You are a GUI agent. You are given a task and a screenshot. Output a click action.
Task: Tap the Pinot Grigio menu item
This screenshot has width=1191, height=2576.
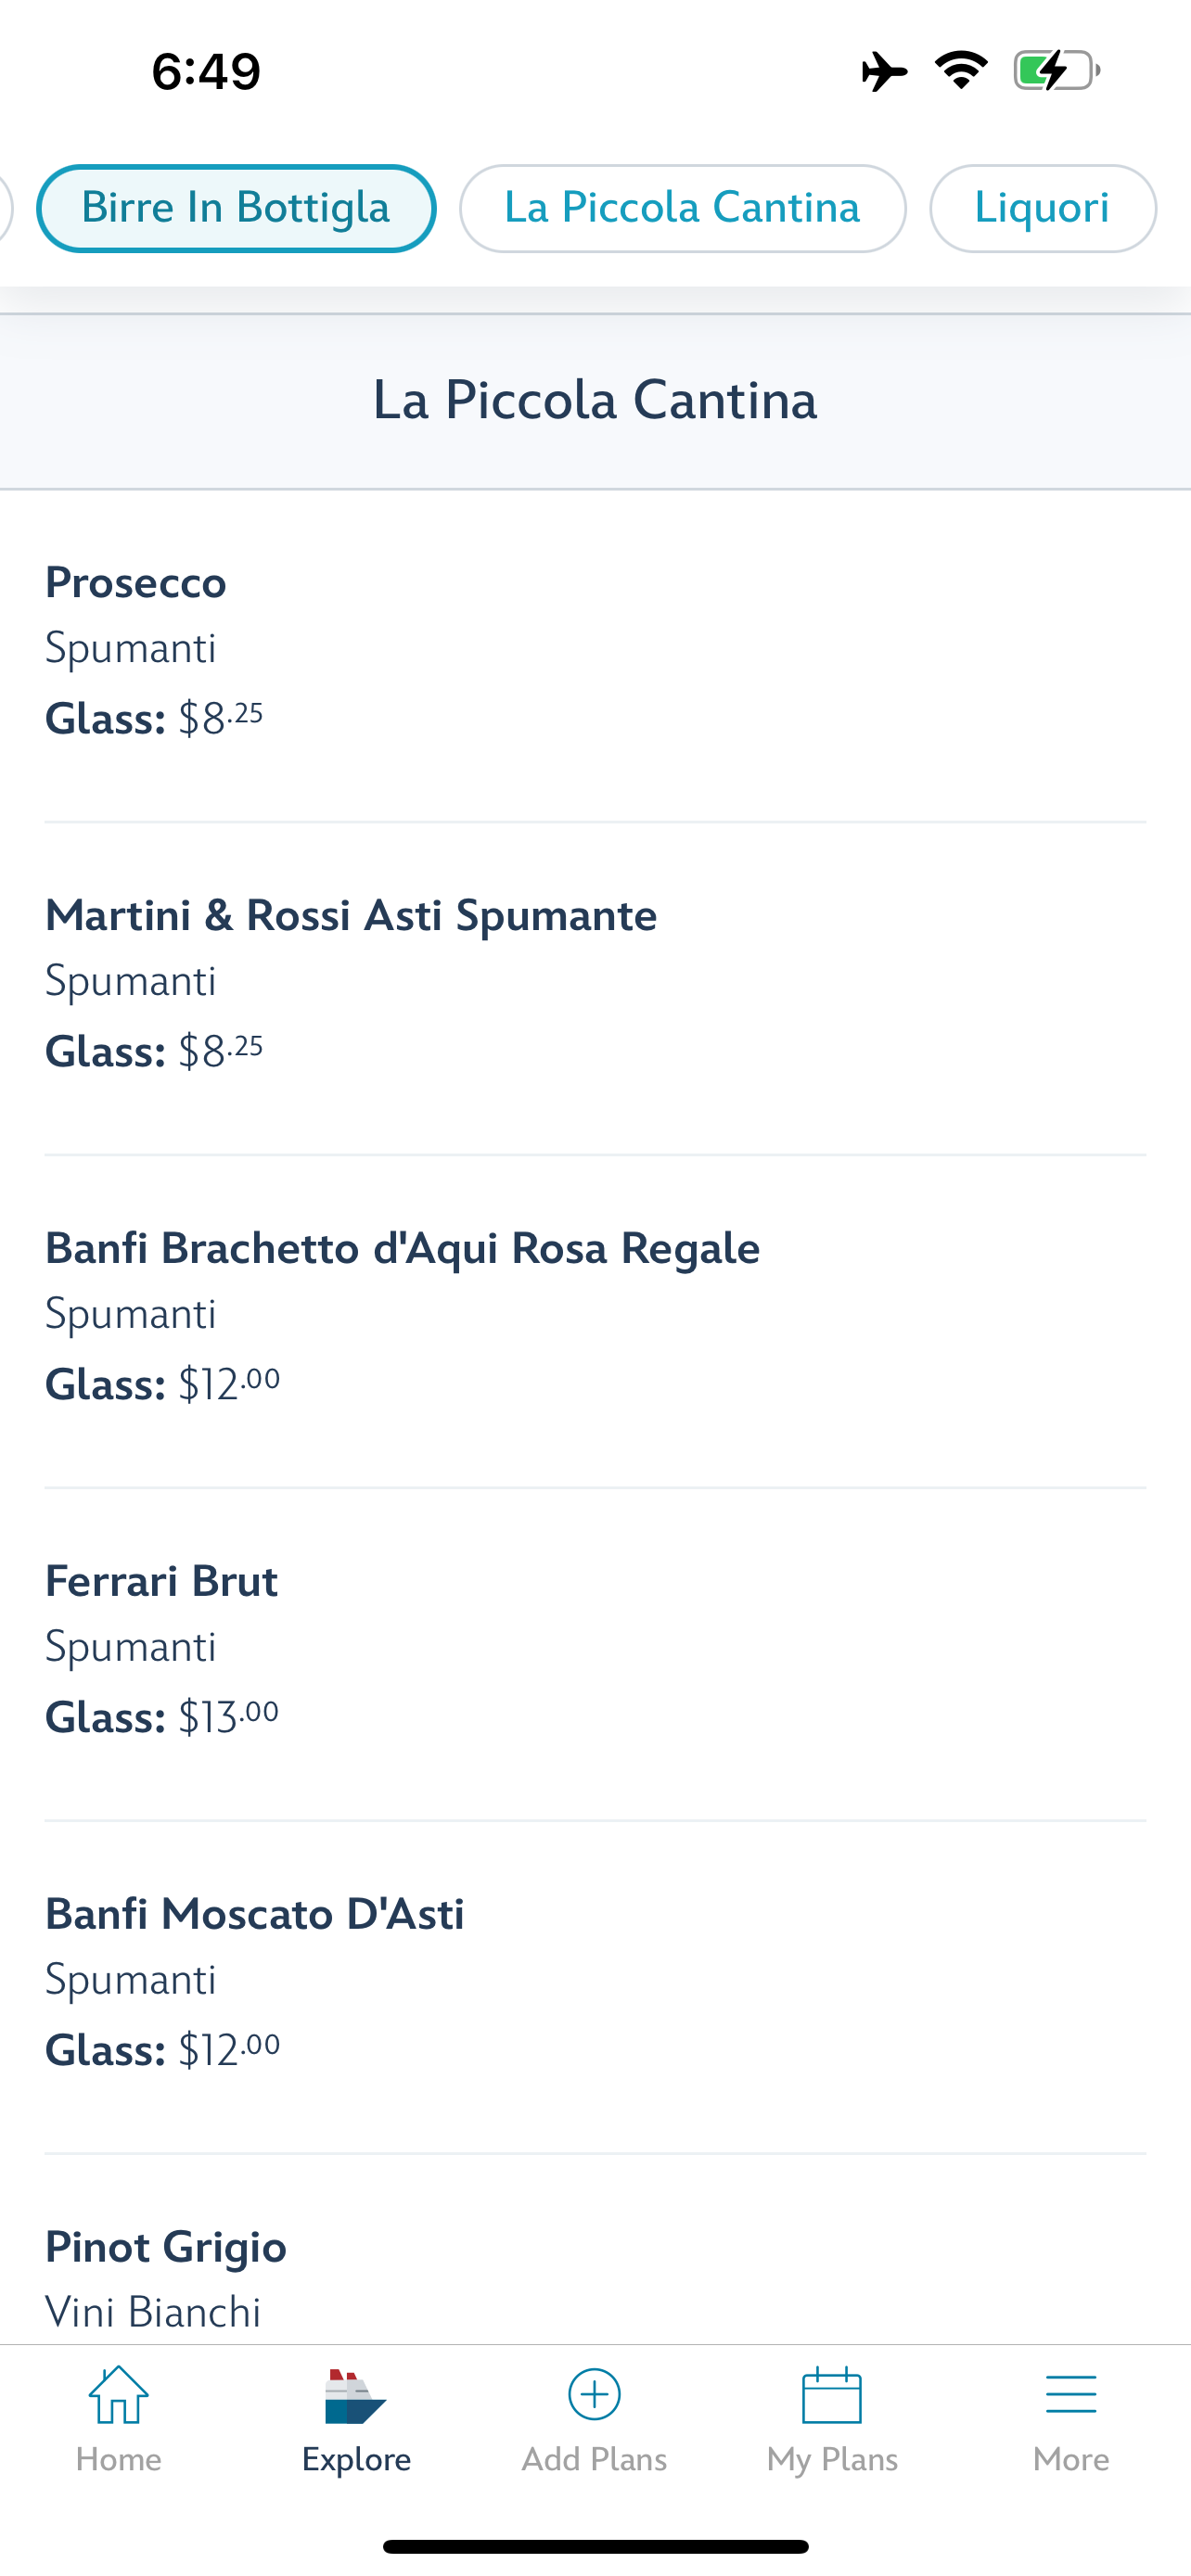166,2247
